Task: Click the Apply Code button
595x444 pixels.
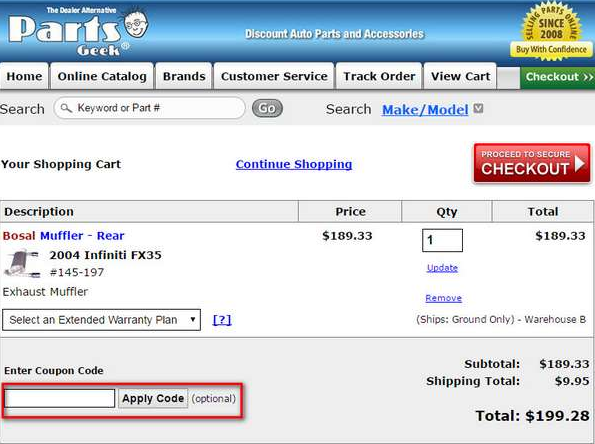Action: [x=153, y=398]
